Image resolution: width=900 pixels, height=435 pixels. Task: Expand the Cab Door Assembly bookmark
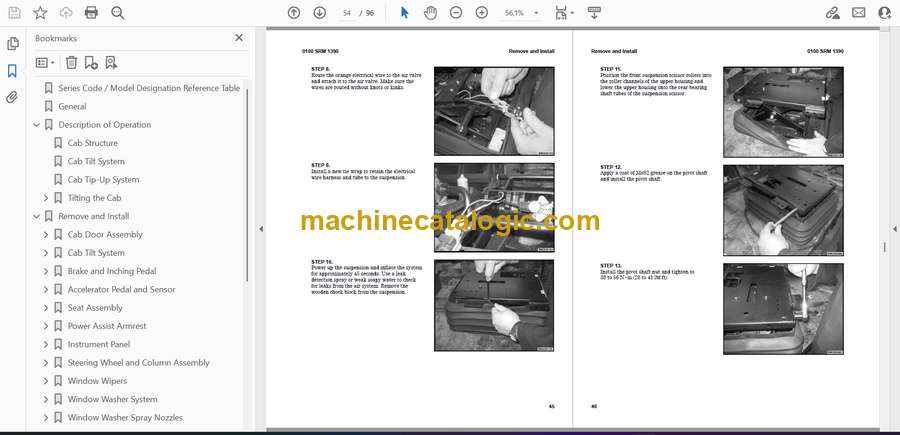tap(46, 235)
